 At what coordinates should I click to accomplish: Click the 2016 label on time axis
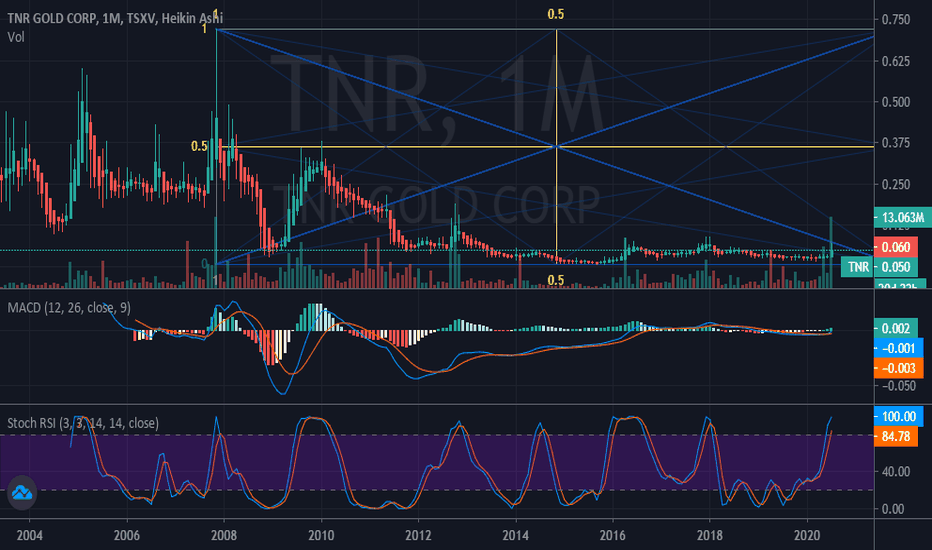[613, 535]
